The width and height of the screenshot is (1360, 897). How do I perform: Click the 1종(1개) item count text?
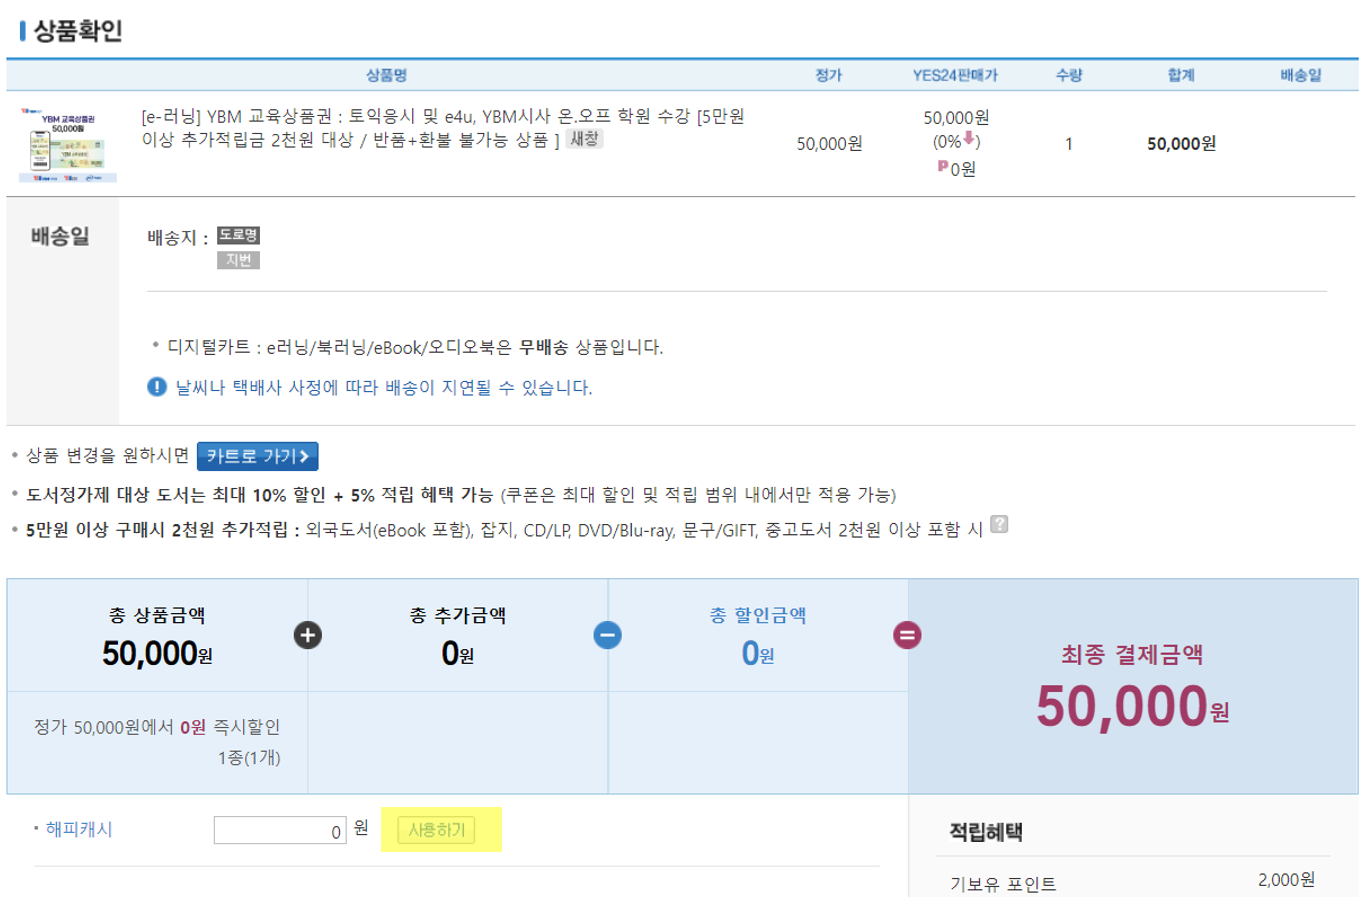[249, 758]
